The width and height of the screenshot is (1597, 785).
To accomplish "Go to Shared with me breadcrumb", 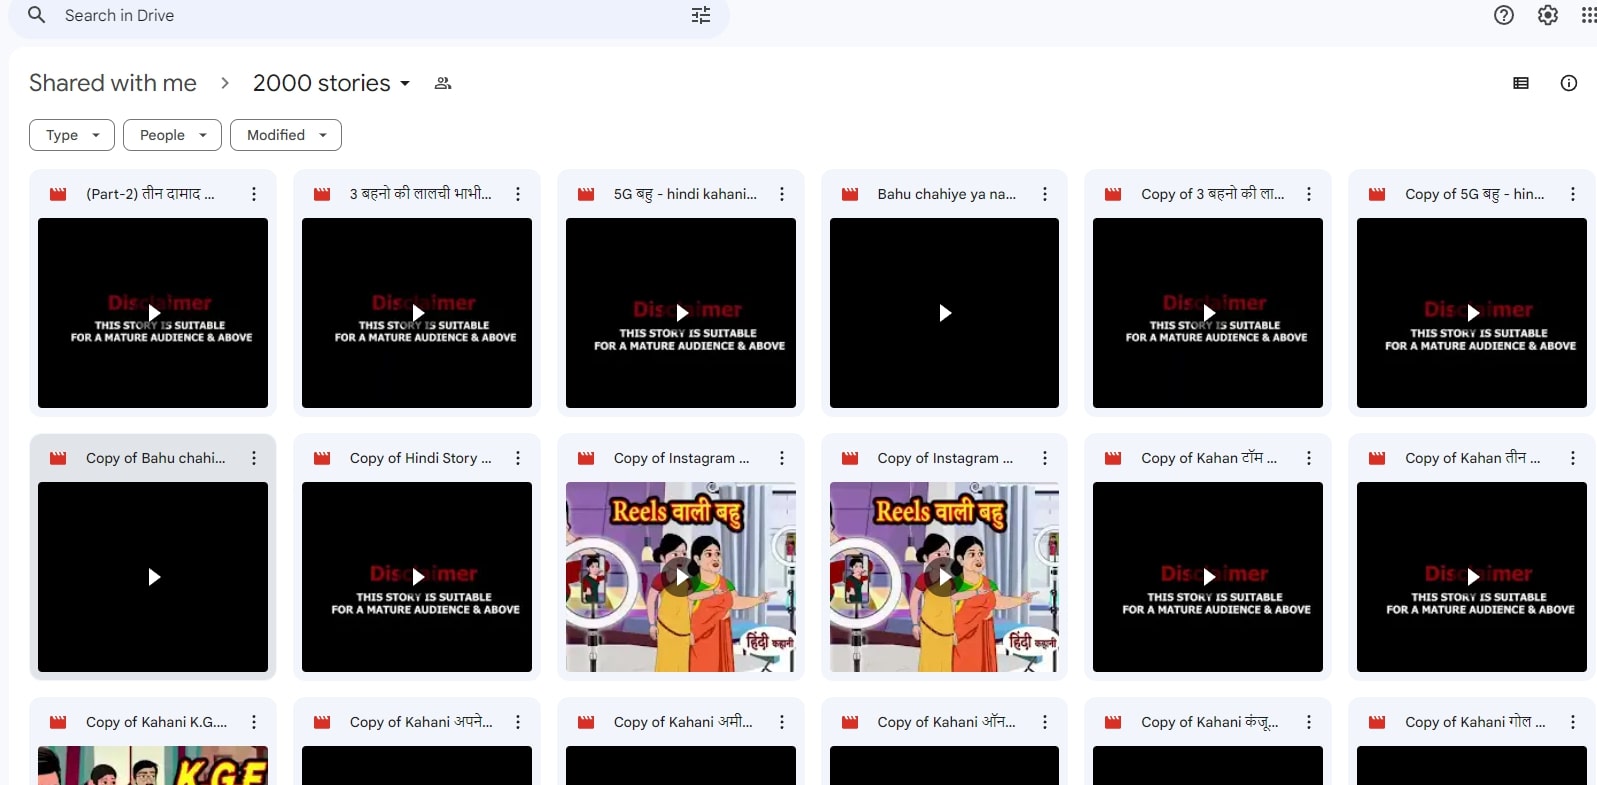I will point(113,83).
